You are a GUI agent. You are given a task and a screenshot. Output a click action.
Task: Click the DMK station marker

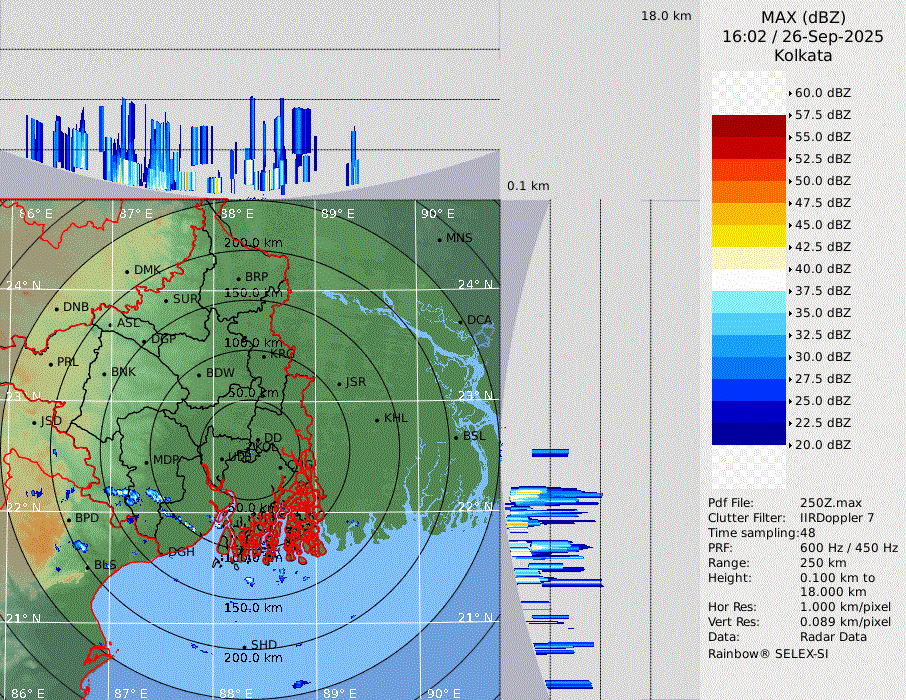click(128, 271)
